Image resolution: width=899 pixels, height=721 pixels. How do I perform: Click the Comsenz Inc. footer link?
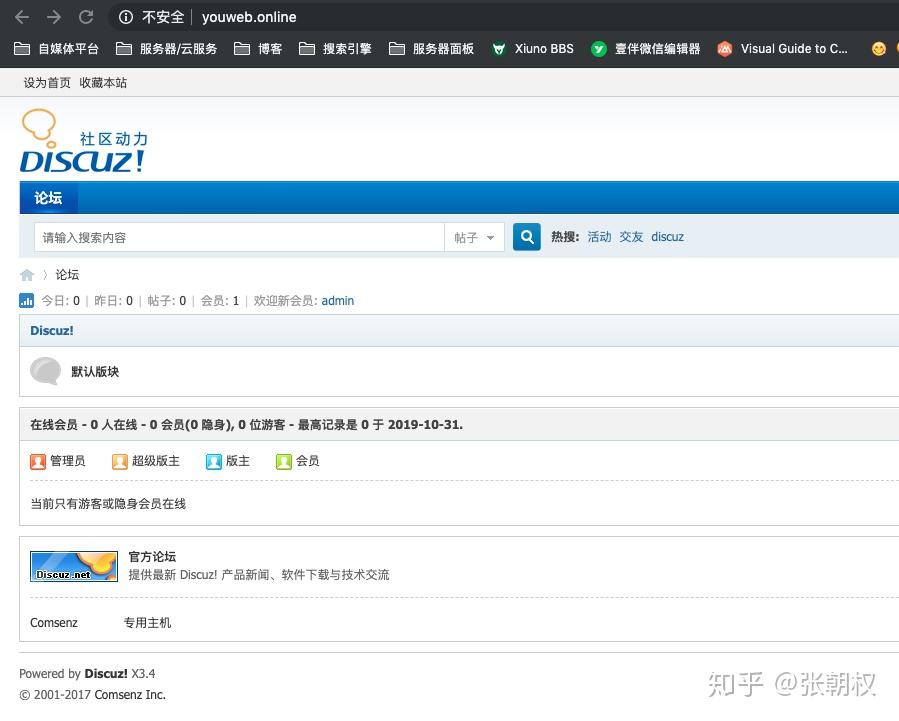pos(130,695)
